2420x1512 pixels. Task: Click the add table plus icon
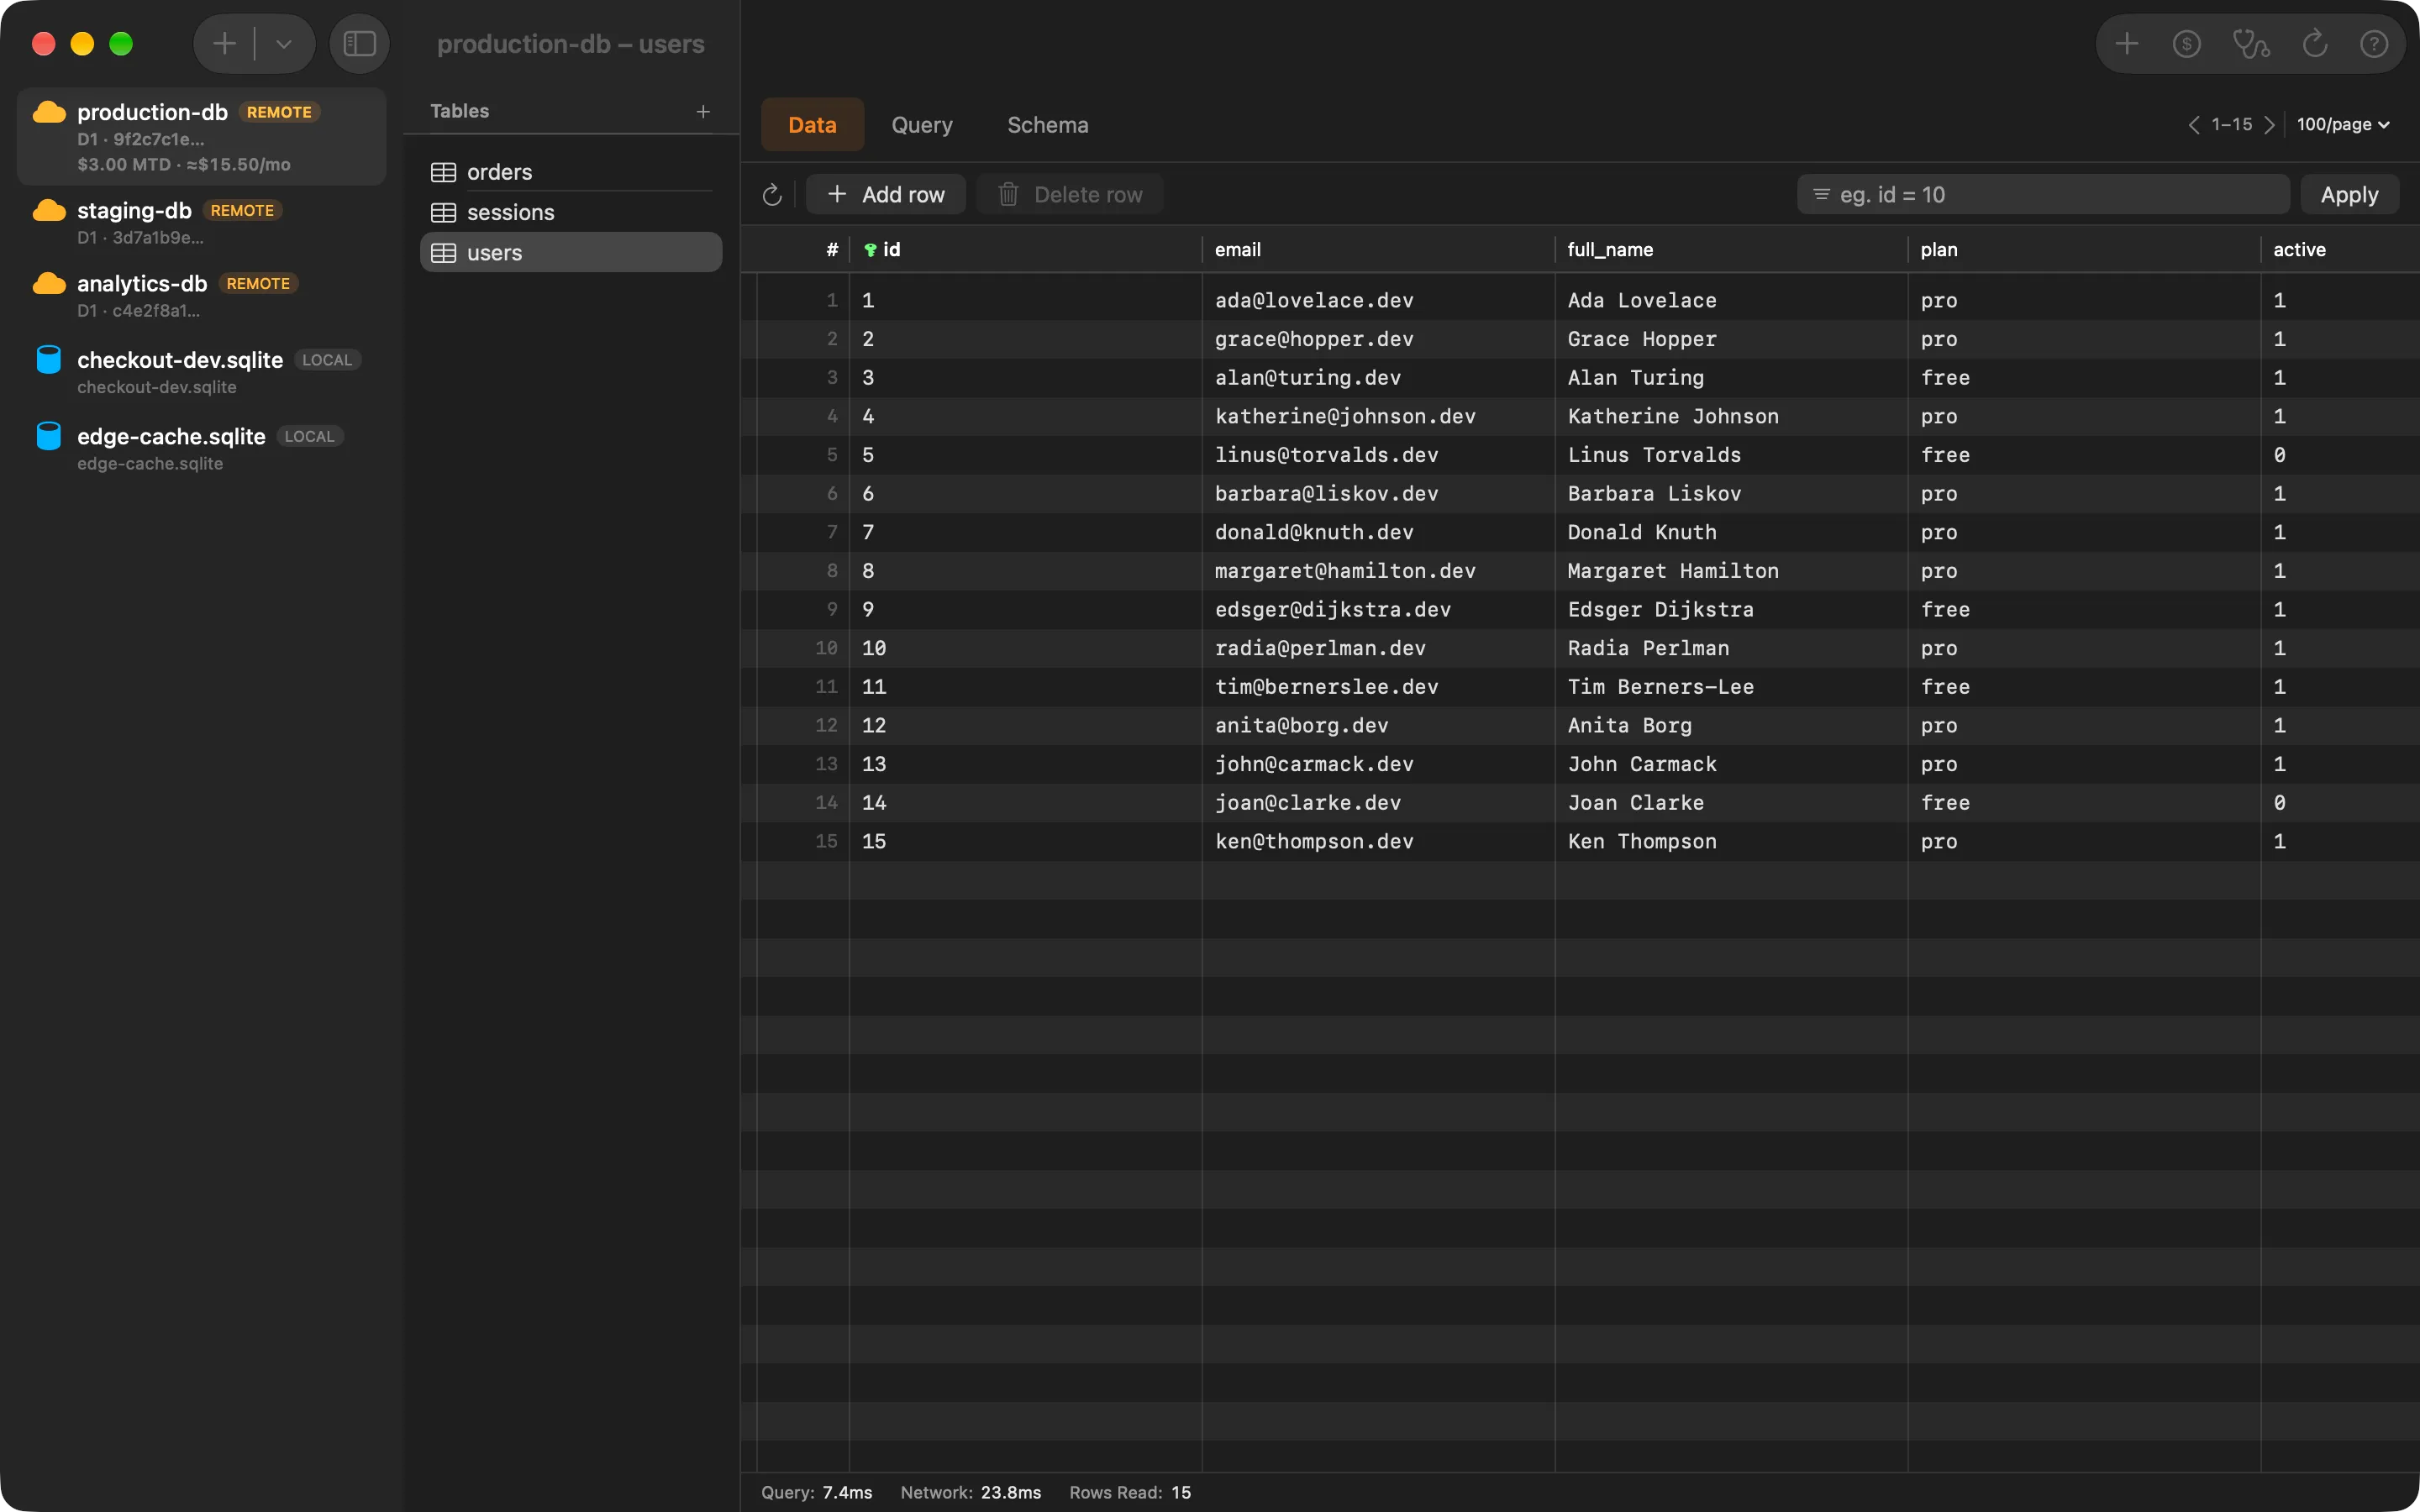pos(703,111)
